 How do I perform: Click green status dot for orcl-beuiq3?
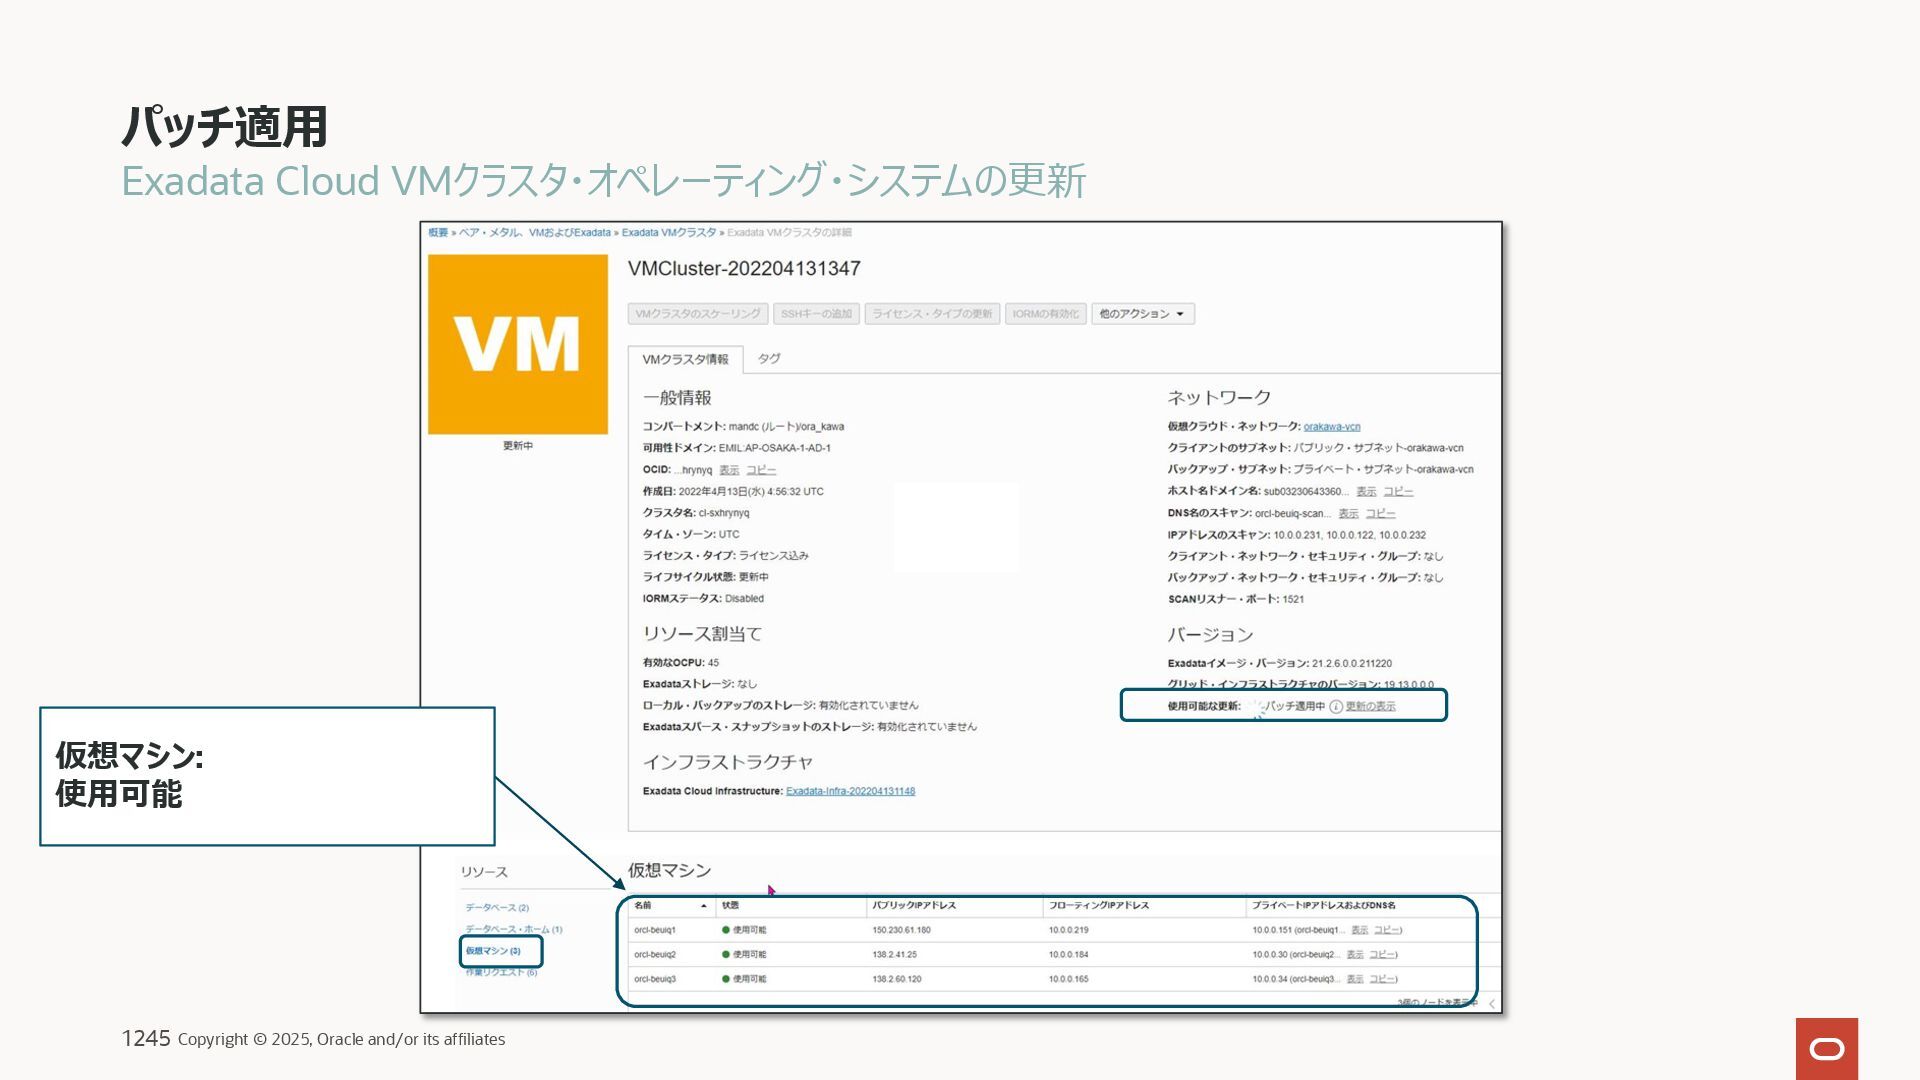pyautogui.click(x=726, y=979)
